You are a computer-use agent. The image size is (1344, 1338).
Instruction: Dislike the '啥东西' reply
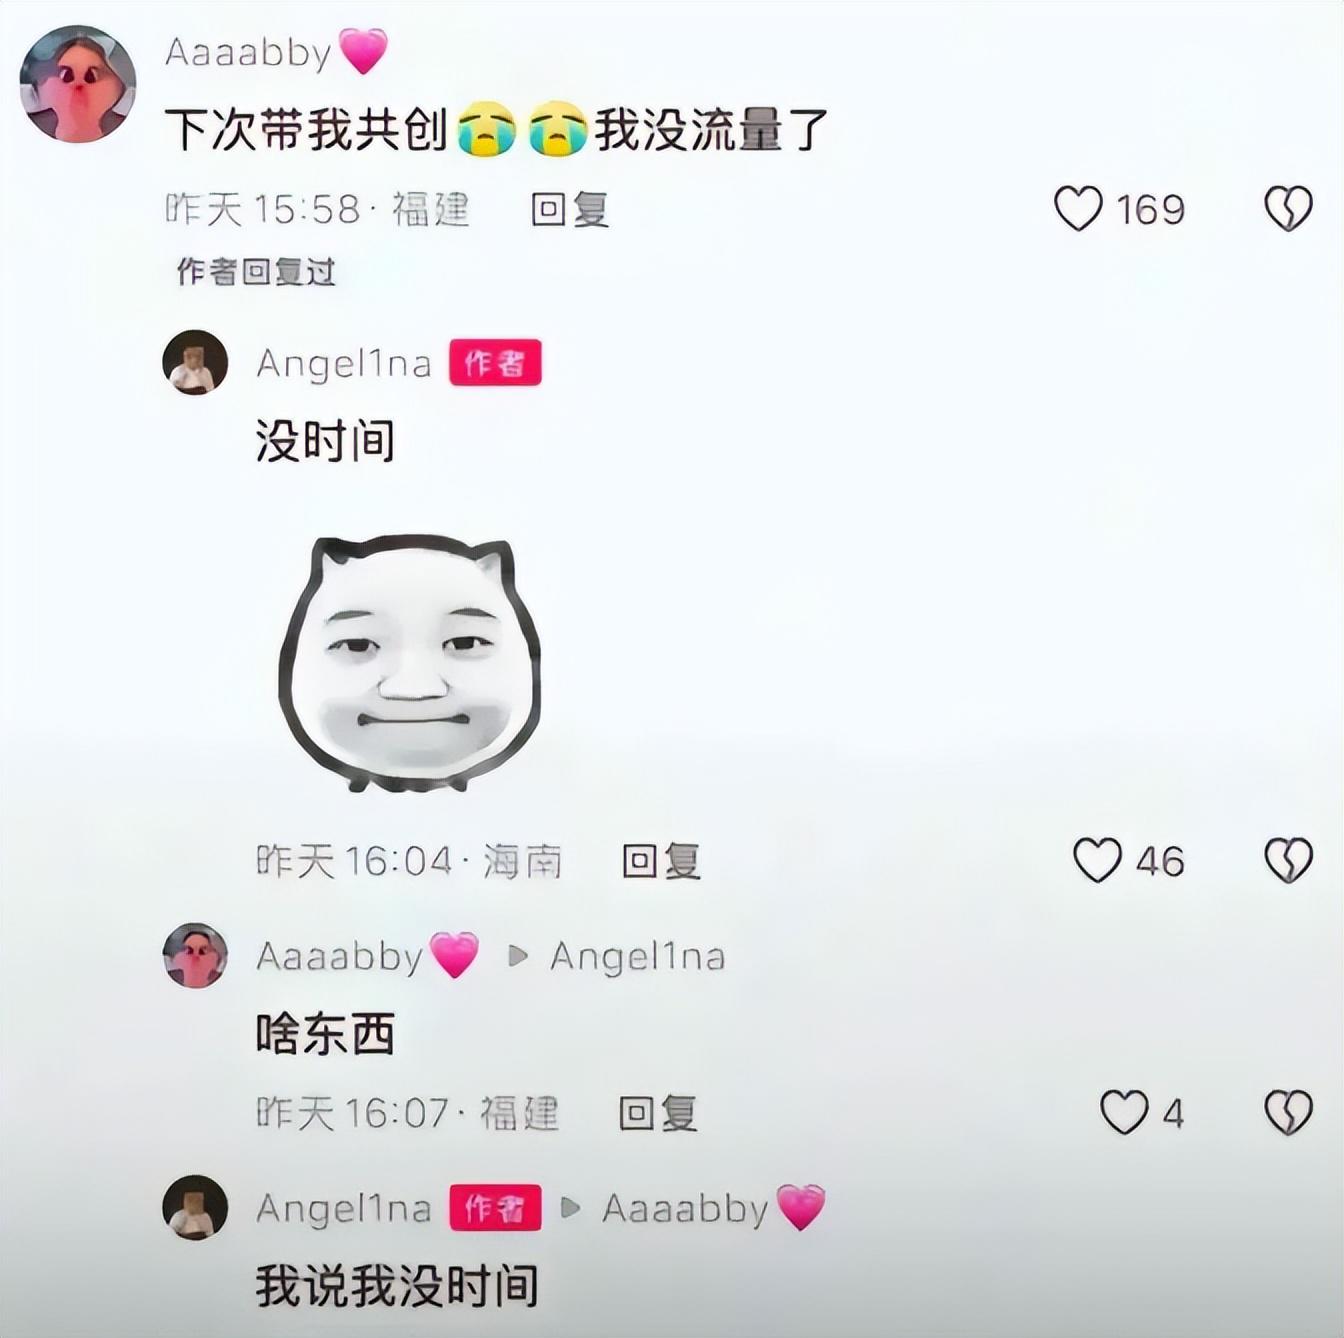(1288, 1112)
